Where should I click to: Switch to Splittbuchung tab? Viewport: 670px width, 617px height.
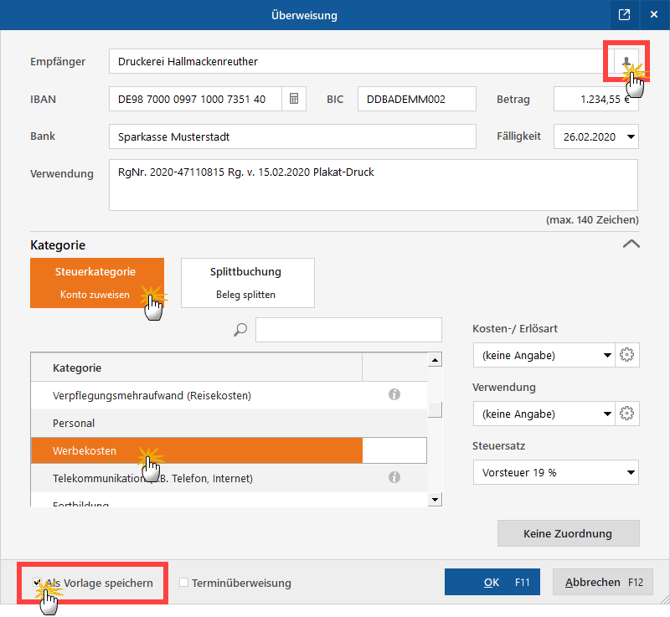click(x=247, y=282)
